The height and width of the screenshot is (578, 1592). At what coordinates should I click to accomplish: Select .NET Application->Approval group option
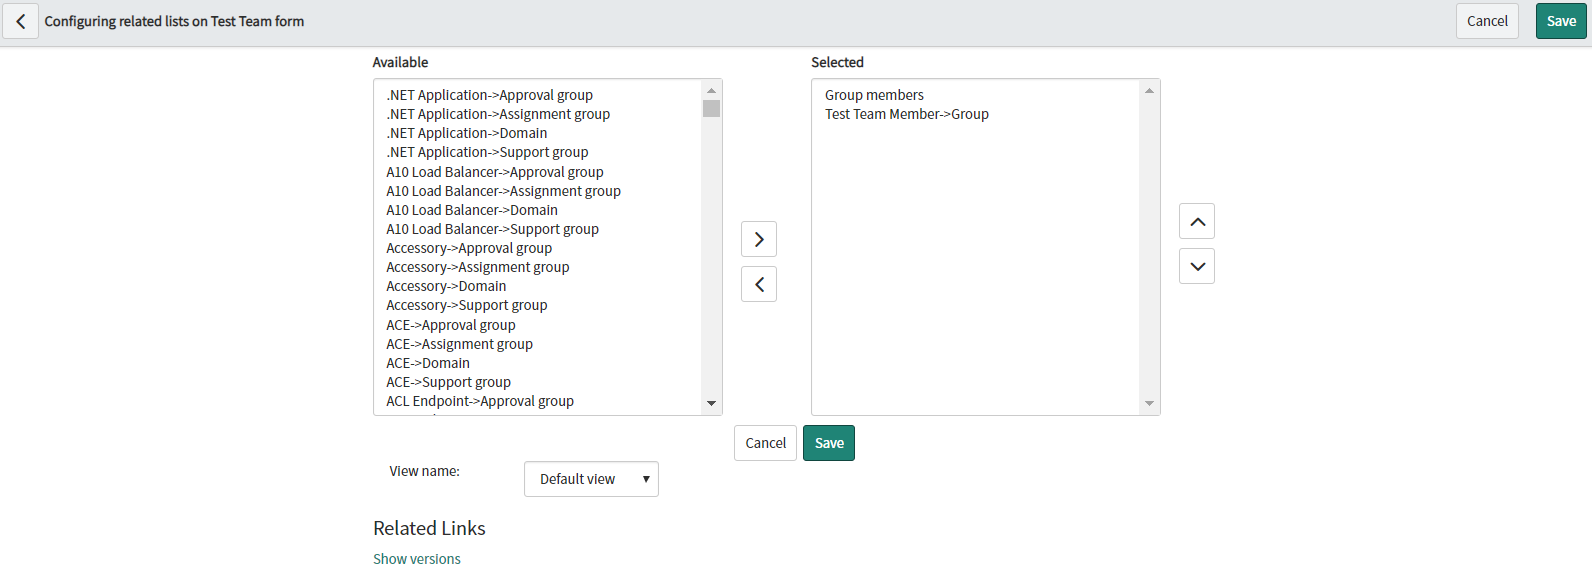pos(489,95)
